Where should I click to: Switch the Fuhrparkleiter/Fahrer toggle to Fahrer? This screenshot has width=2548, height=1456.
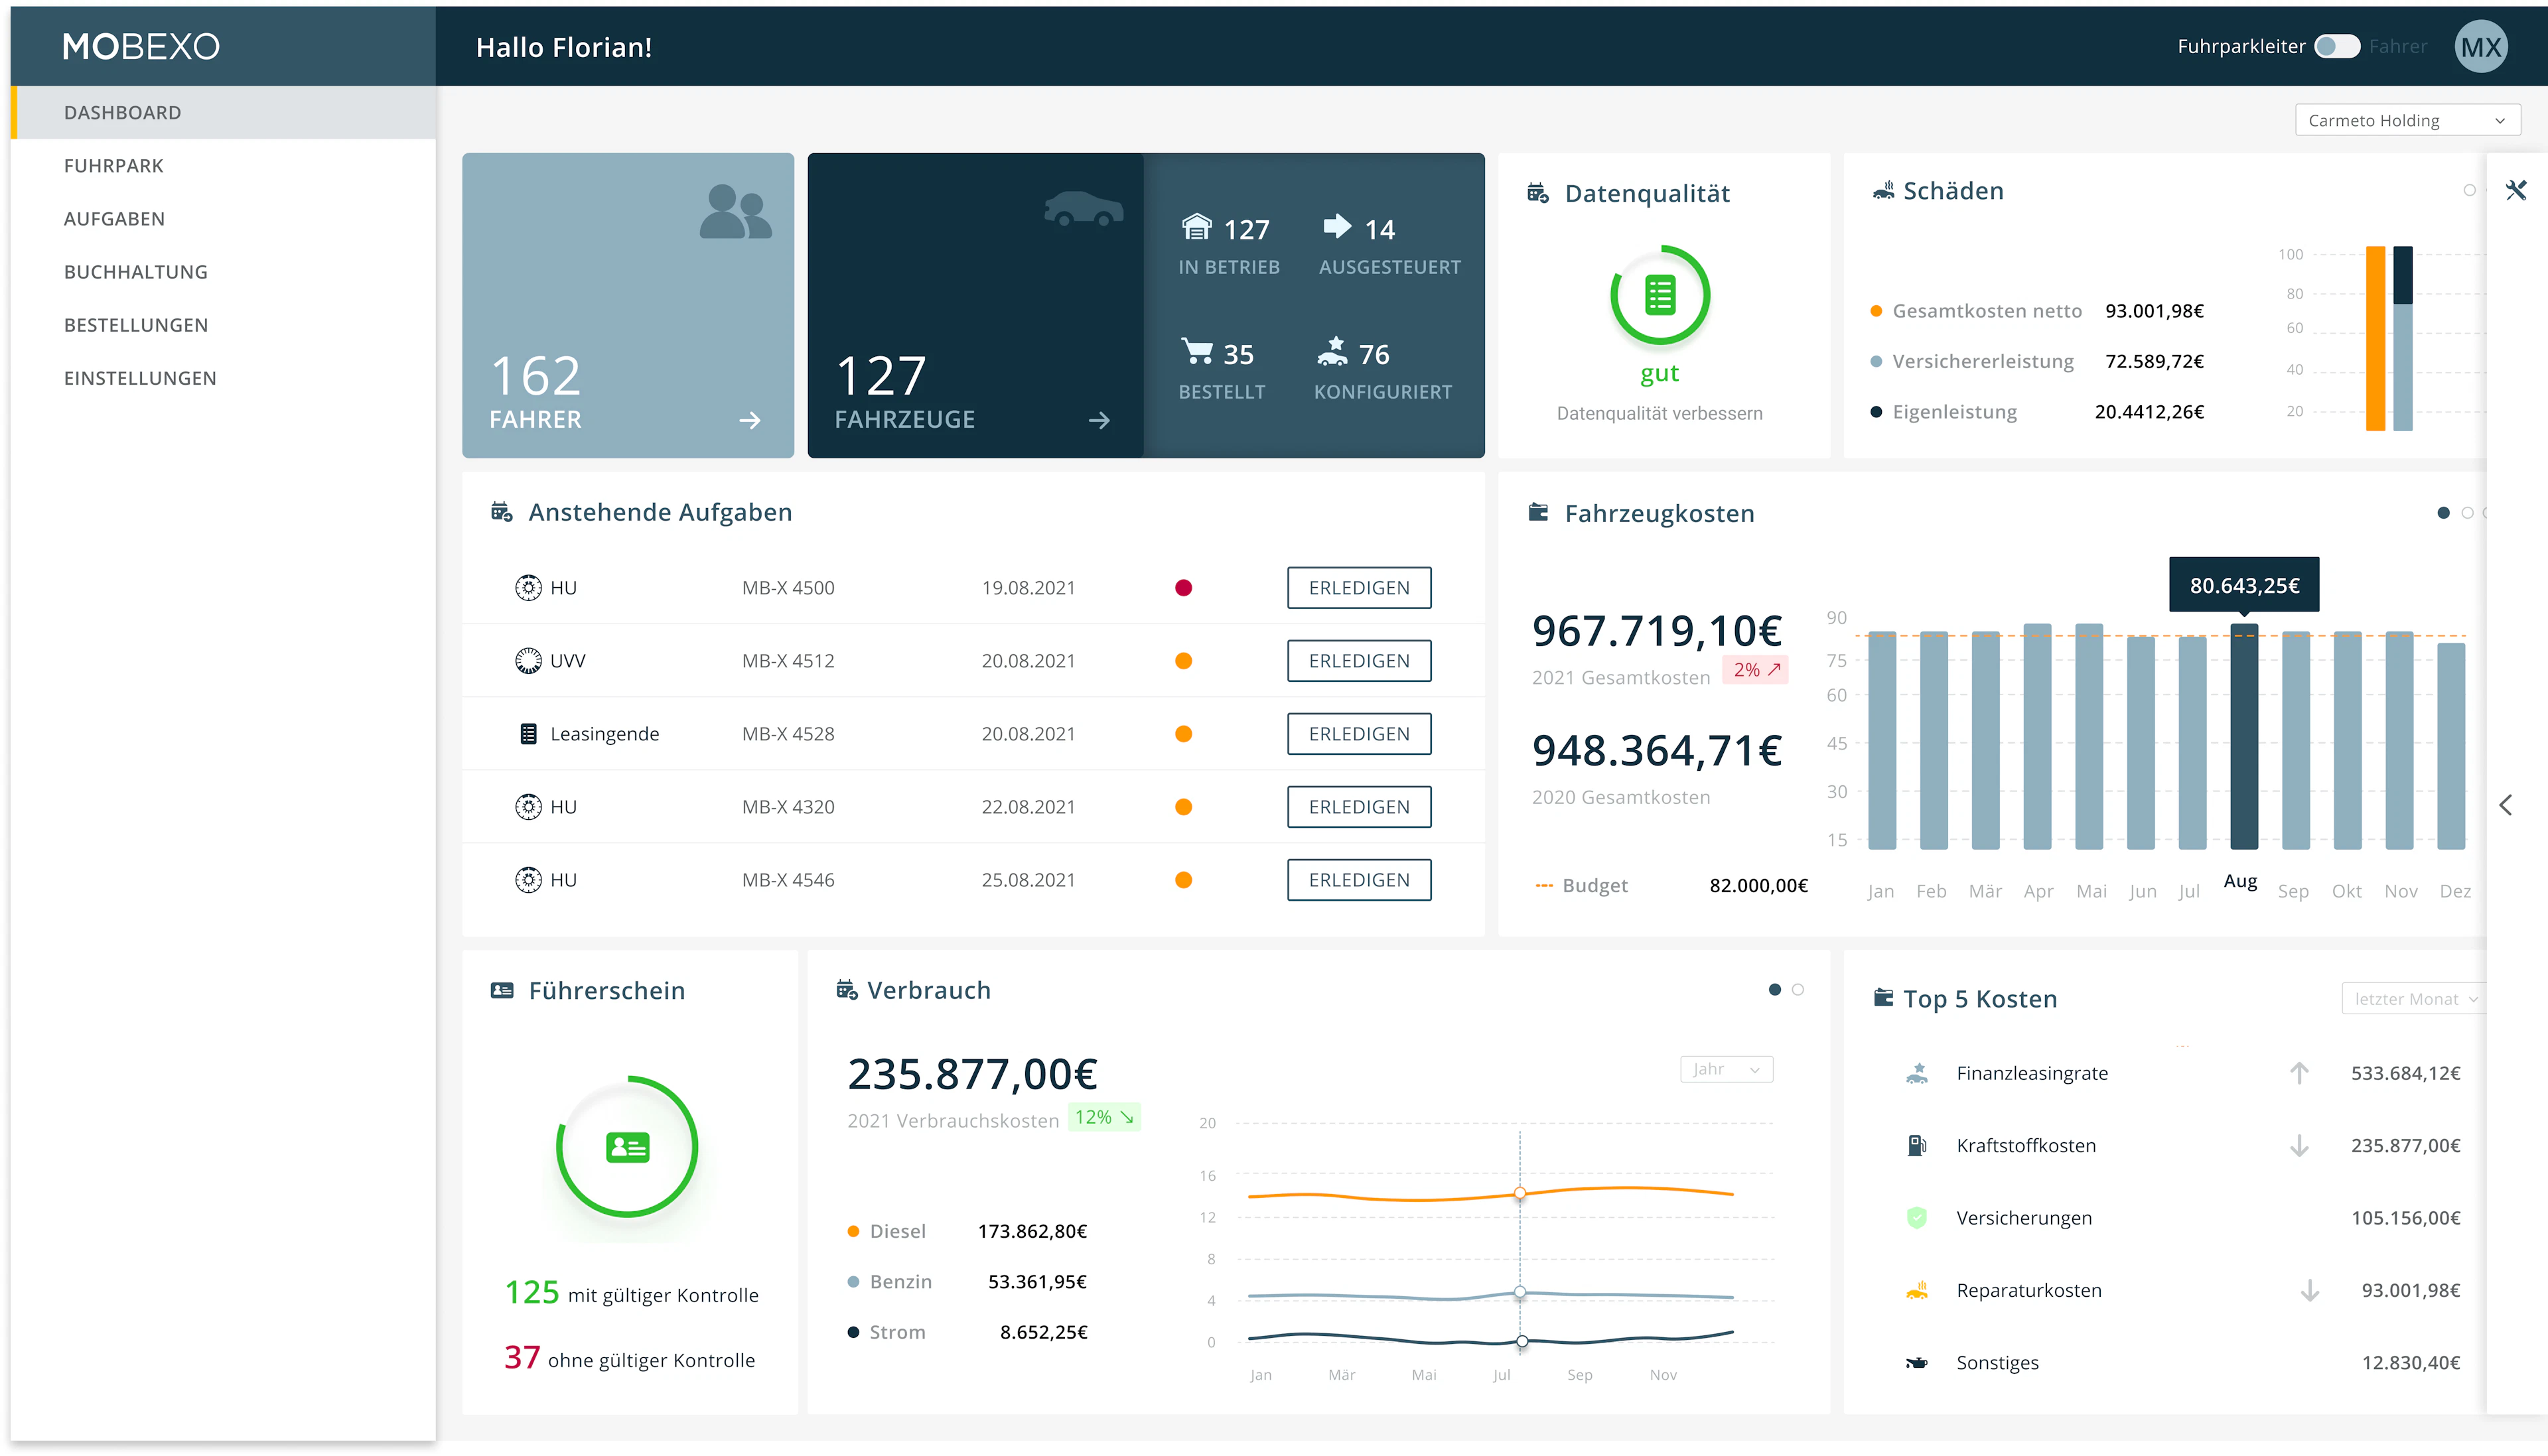click(x=2337, y=46)
